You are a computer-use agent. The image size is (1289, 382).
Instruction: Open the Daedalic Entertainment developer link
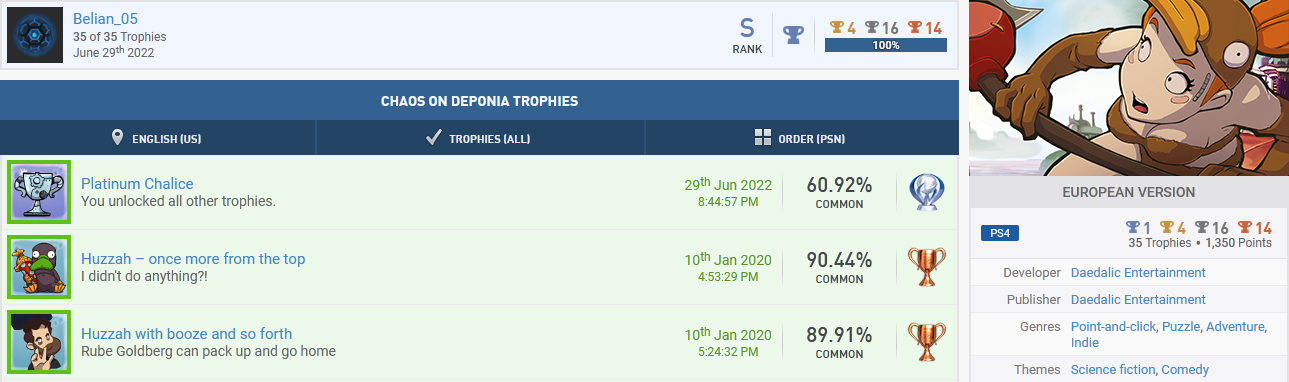click(x=1138, y=273)
